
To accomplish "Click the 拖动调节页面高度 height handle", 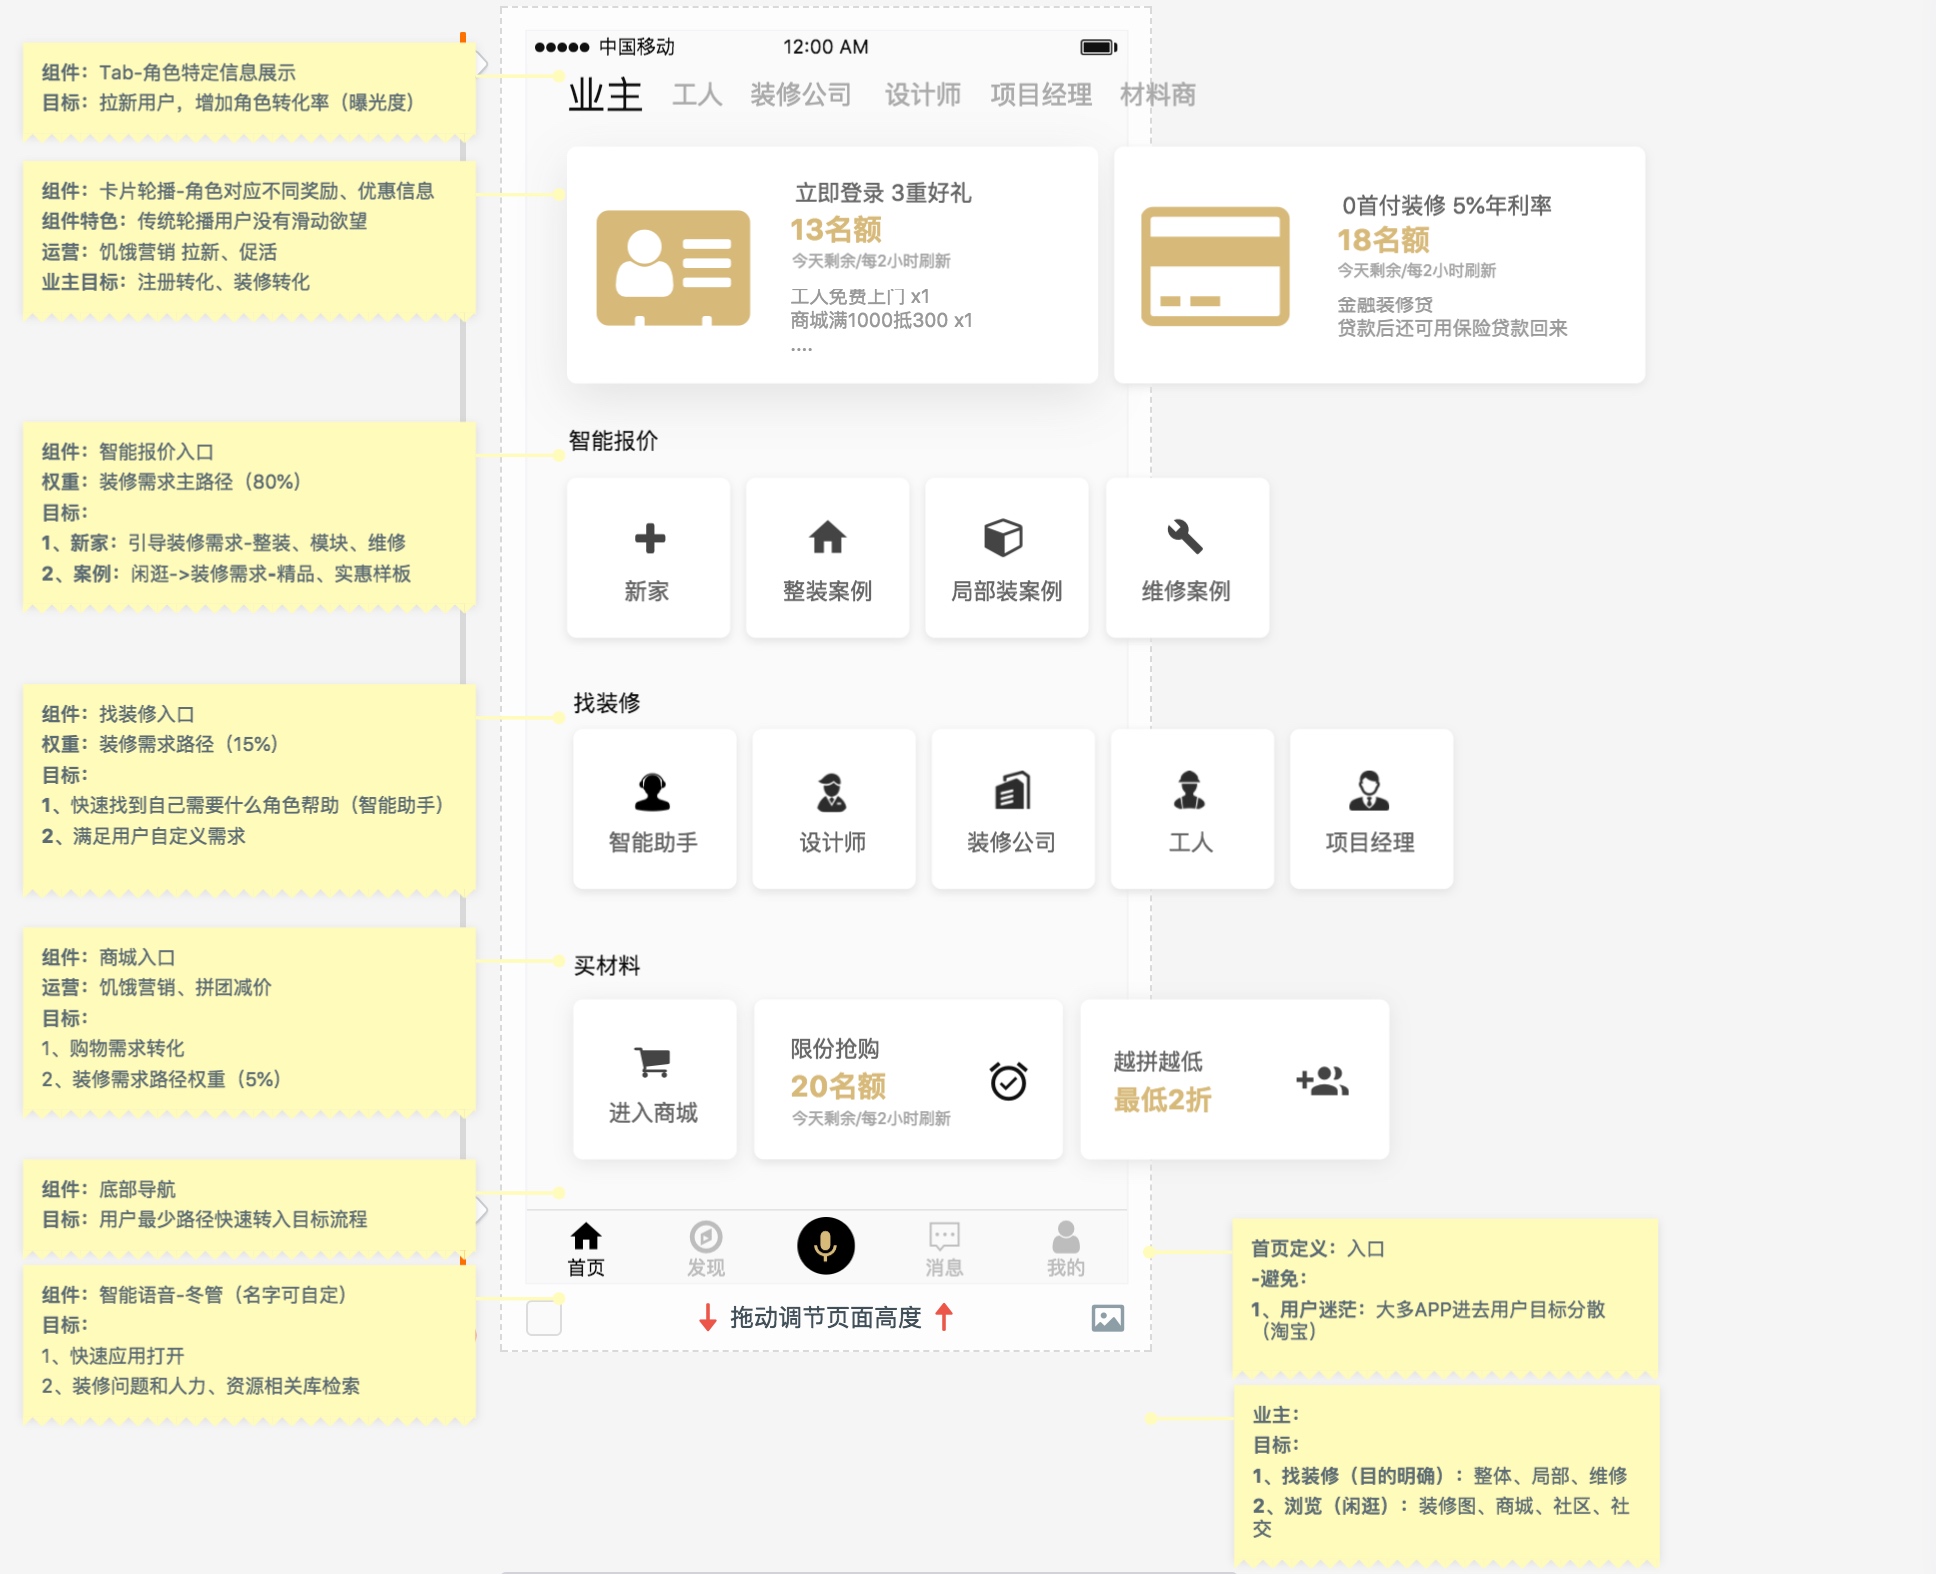I will pos(825,1318).
